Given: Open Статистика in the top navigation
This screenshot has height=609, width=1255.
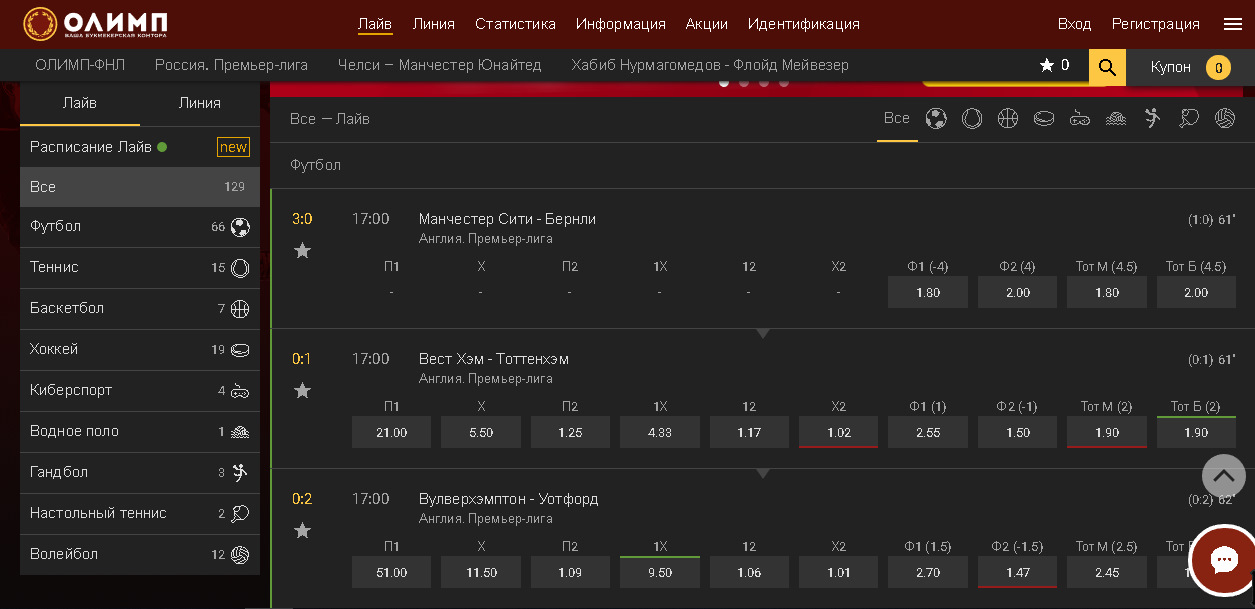Looking at the screenshot, I should (x=515, y=24).
